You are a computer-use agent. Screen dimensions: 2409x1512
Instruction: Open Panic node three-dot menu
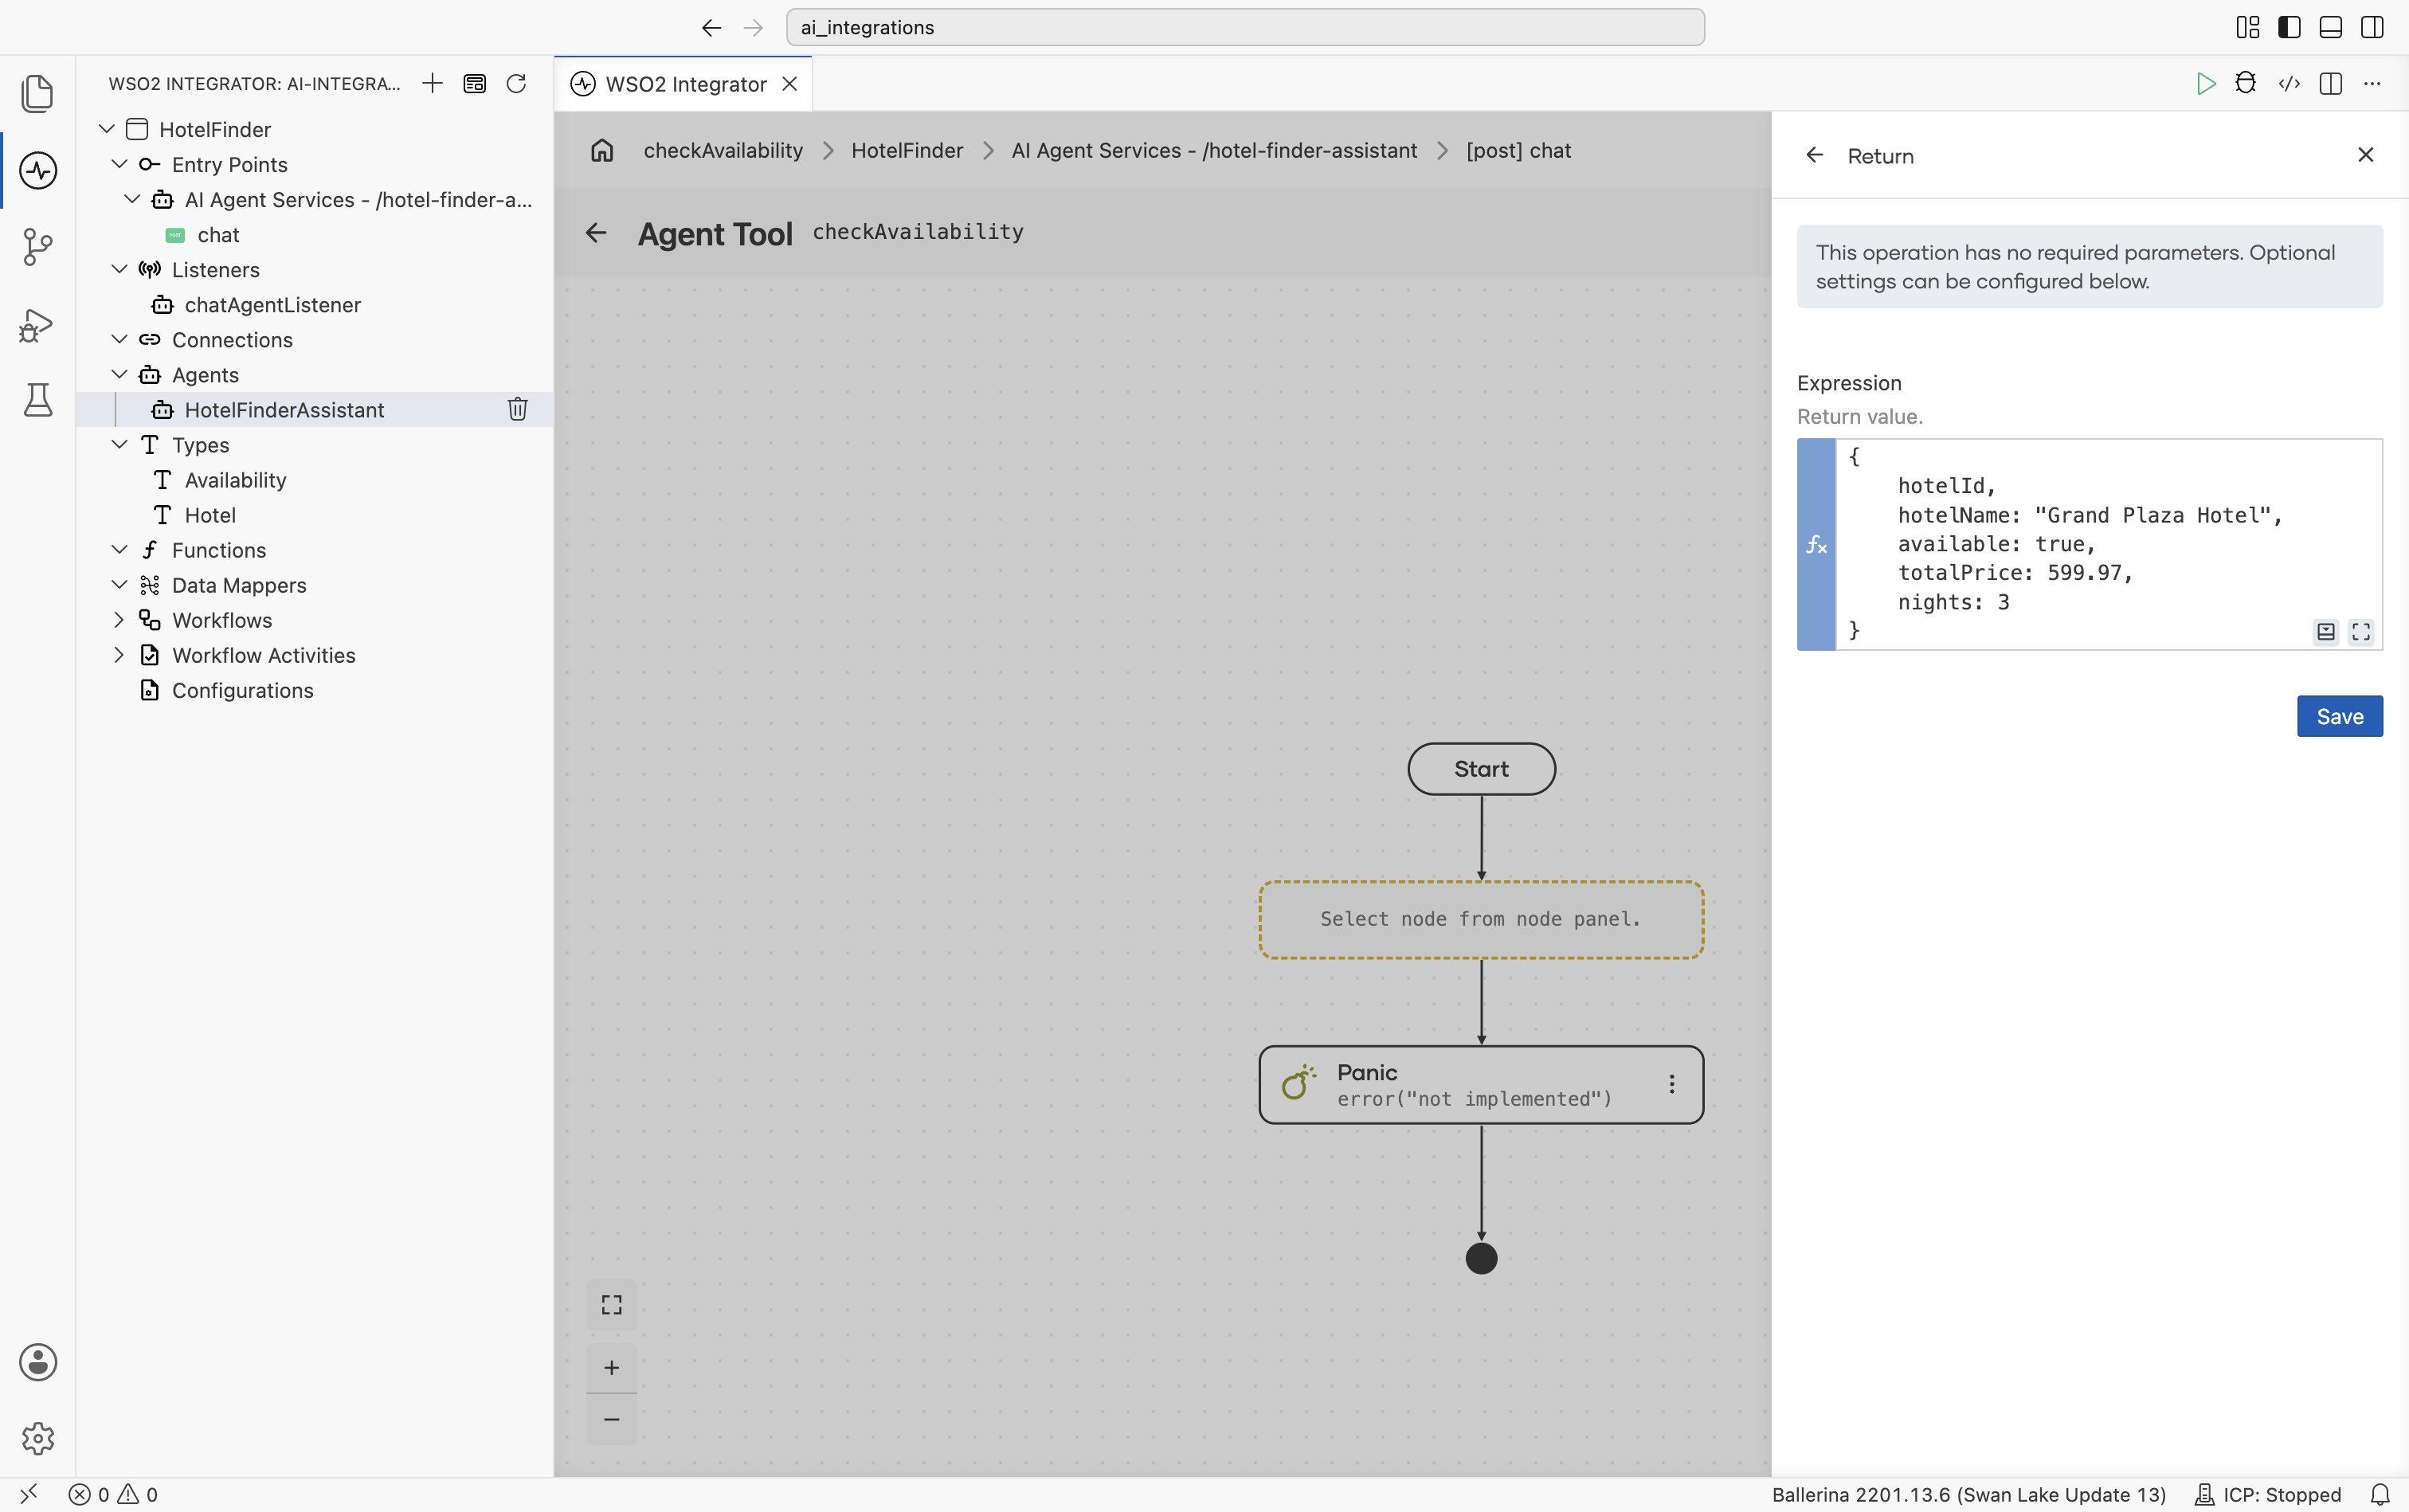click(1671, 1084)
